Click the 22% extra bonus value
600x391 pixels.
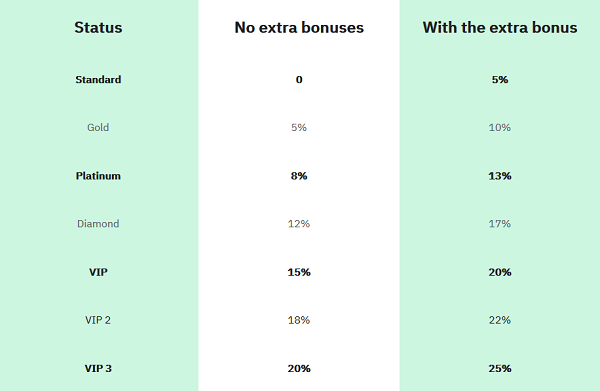(500, 320)
